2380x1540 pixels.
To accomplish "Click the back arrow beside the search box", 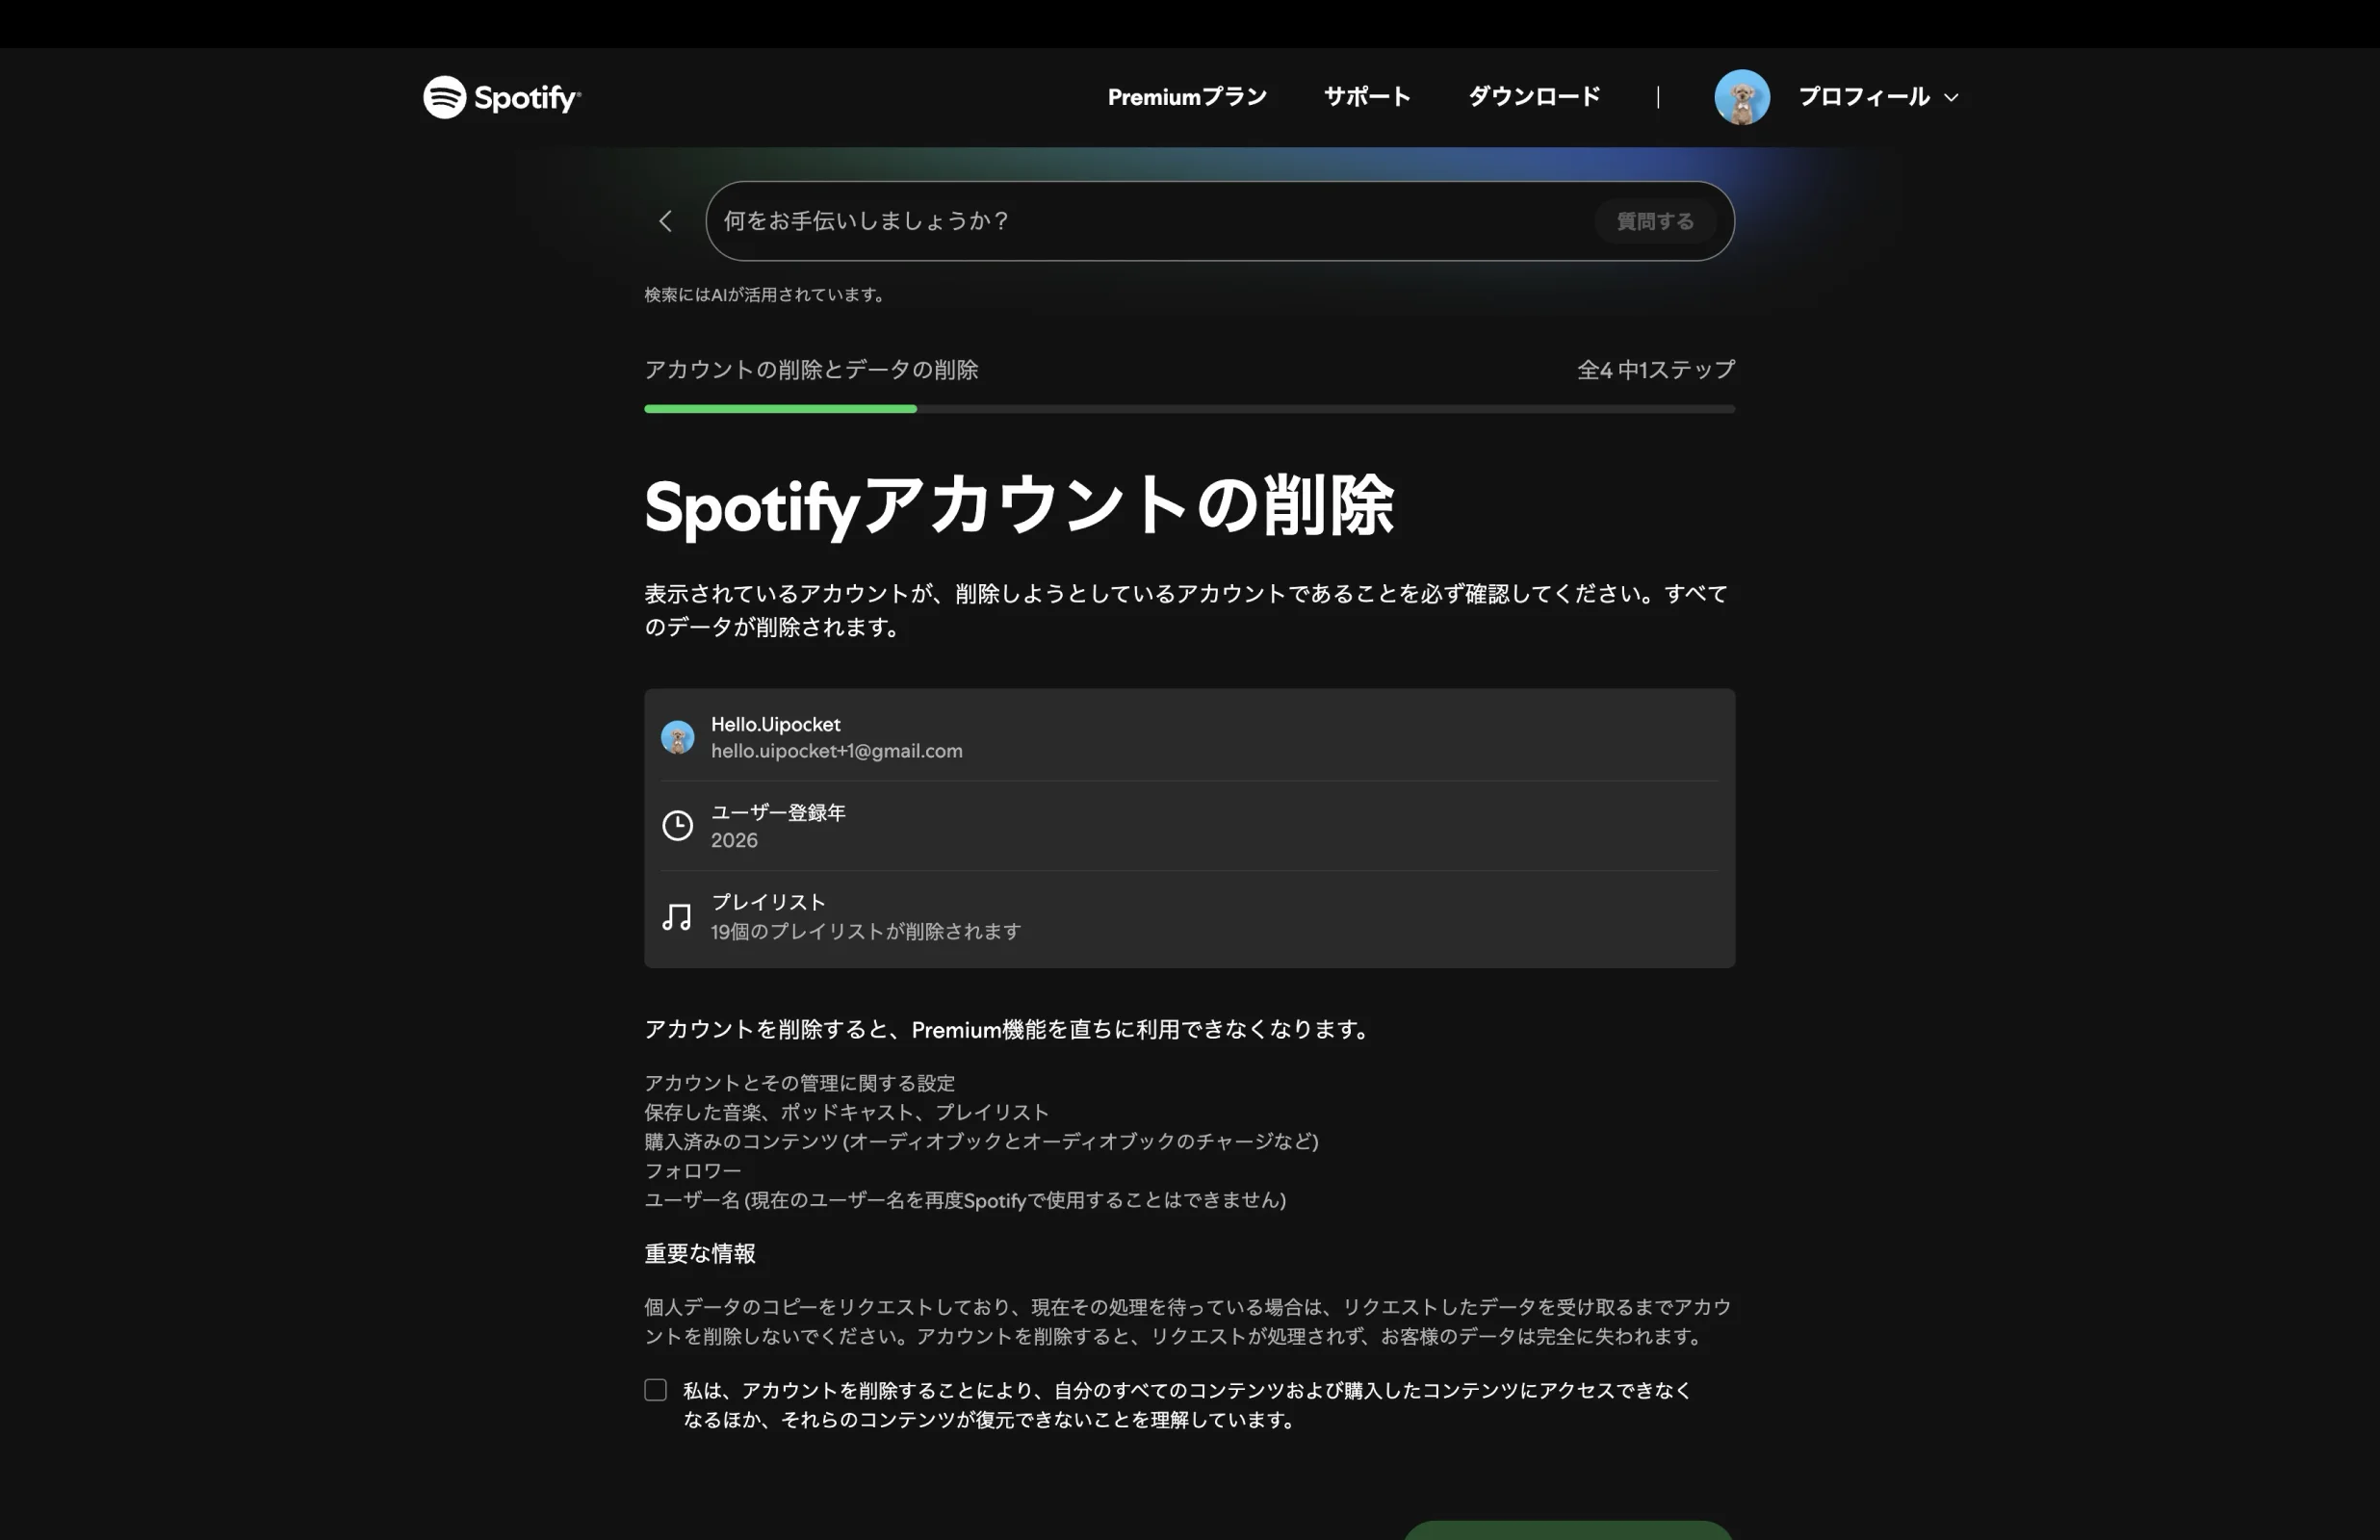I will click(x=666, y=221).
